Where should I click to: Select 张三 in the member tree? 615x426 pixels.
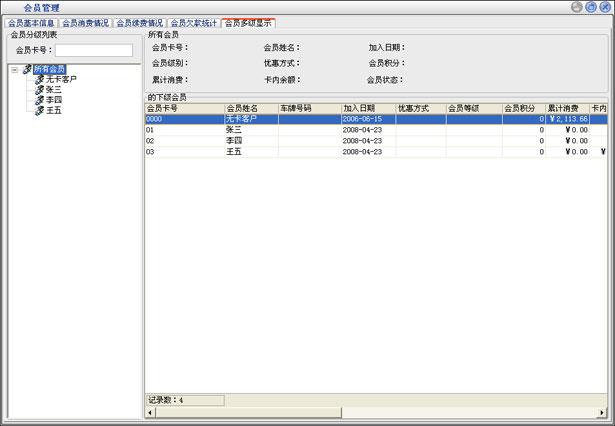(54, 89)
